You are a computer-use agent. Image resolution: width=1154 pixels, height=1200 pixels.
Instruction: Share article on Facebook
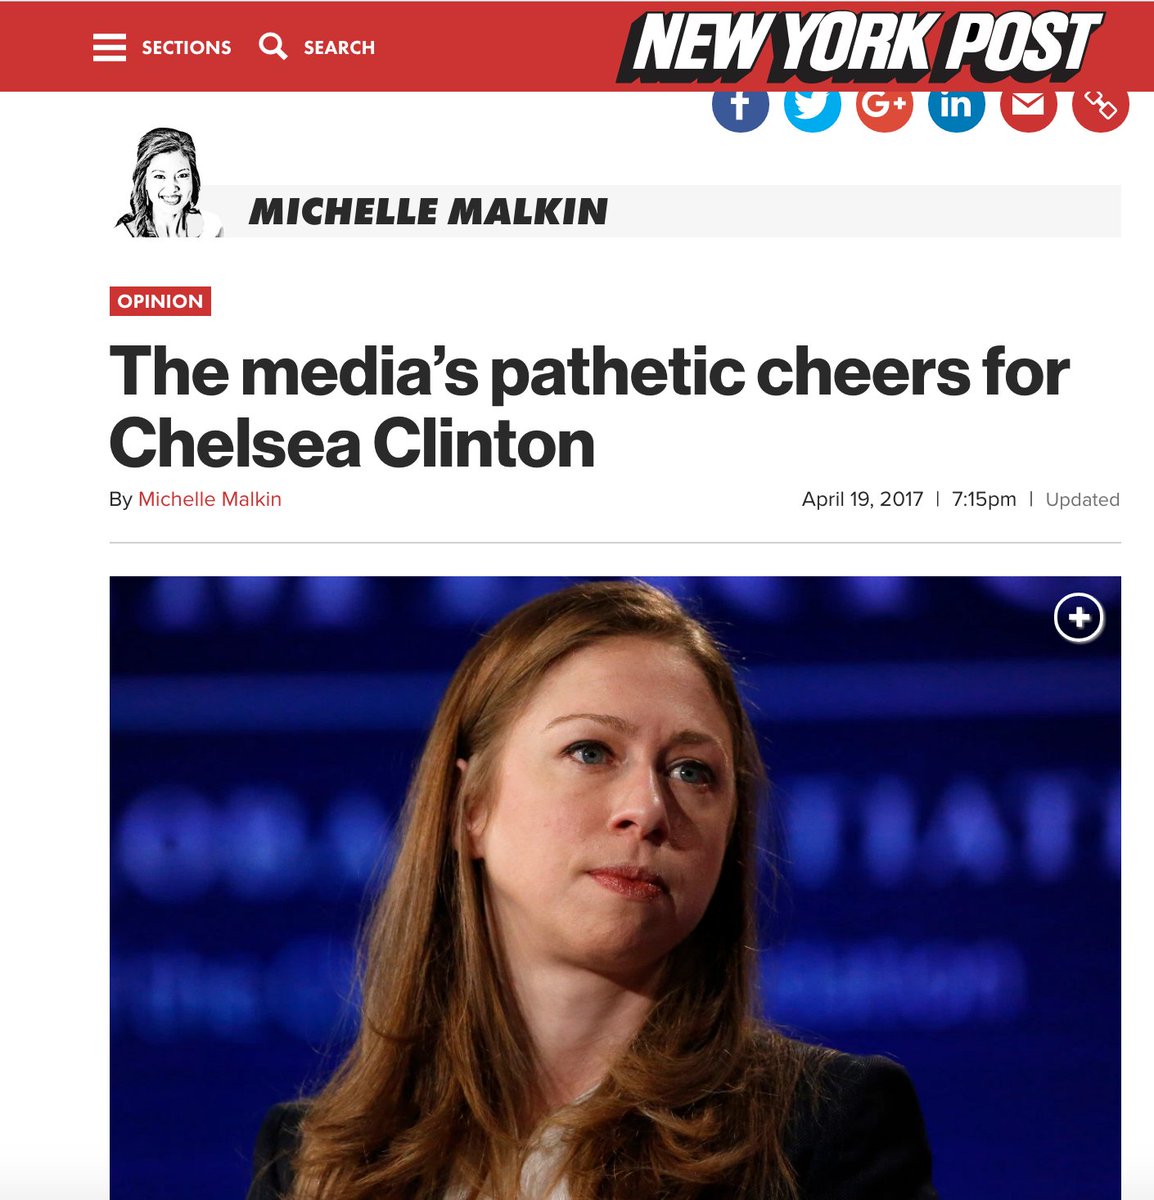point(740,106)
